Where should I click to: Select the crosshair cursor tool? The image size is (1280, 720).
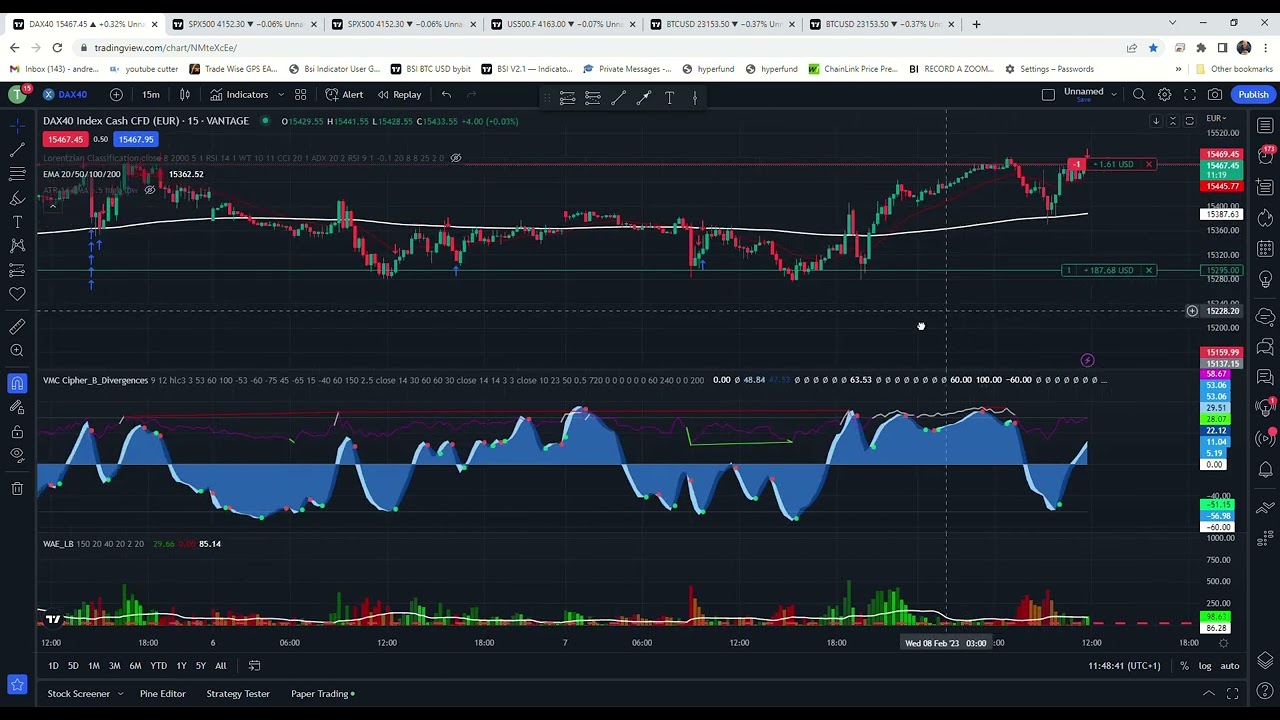pos(17,125)
